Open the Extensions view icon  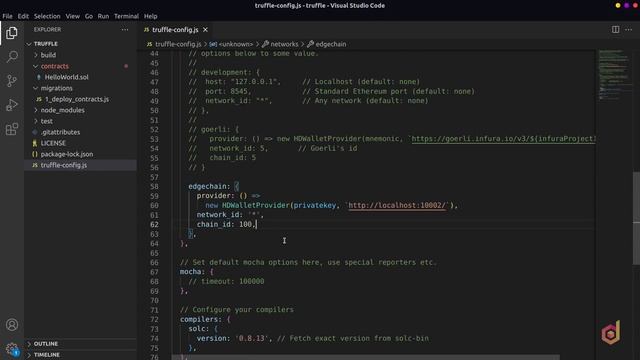pos(12,129)
